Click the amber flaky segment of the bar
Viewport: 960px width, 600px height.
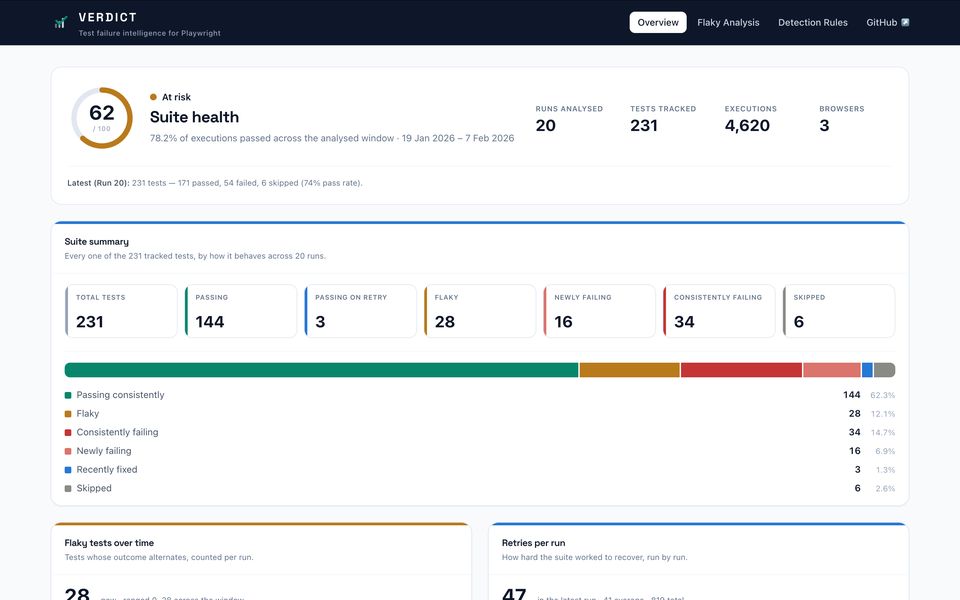pyautogui.click(x=629, y=370)
